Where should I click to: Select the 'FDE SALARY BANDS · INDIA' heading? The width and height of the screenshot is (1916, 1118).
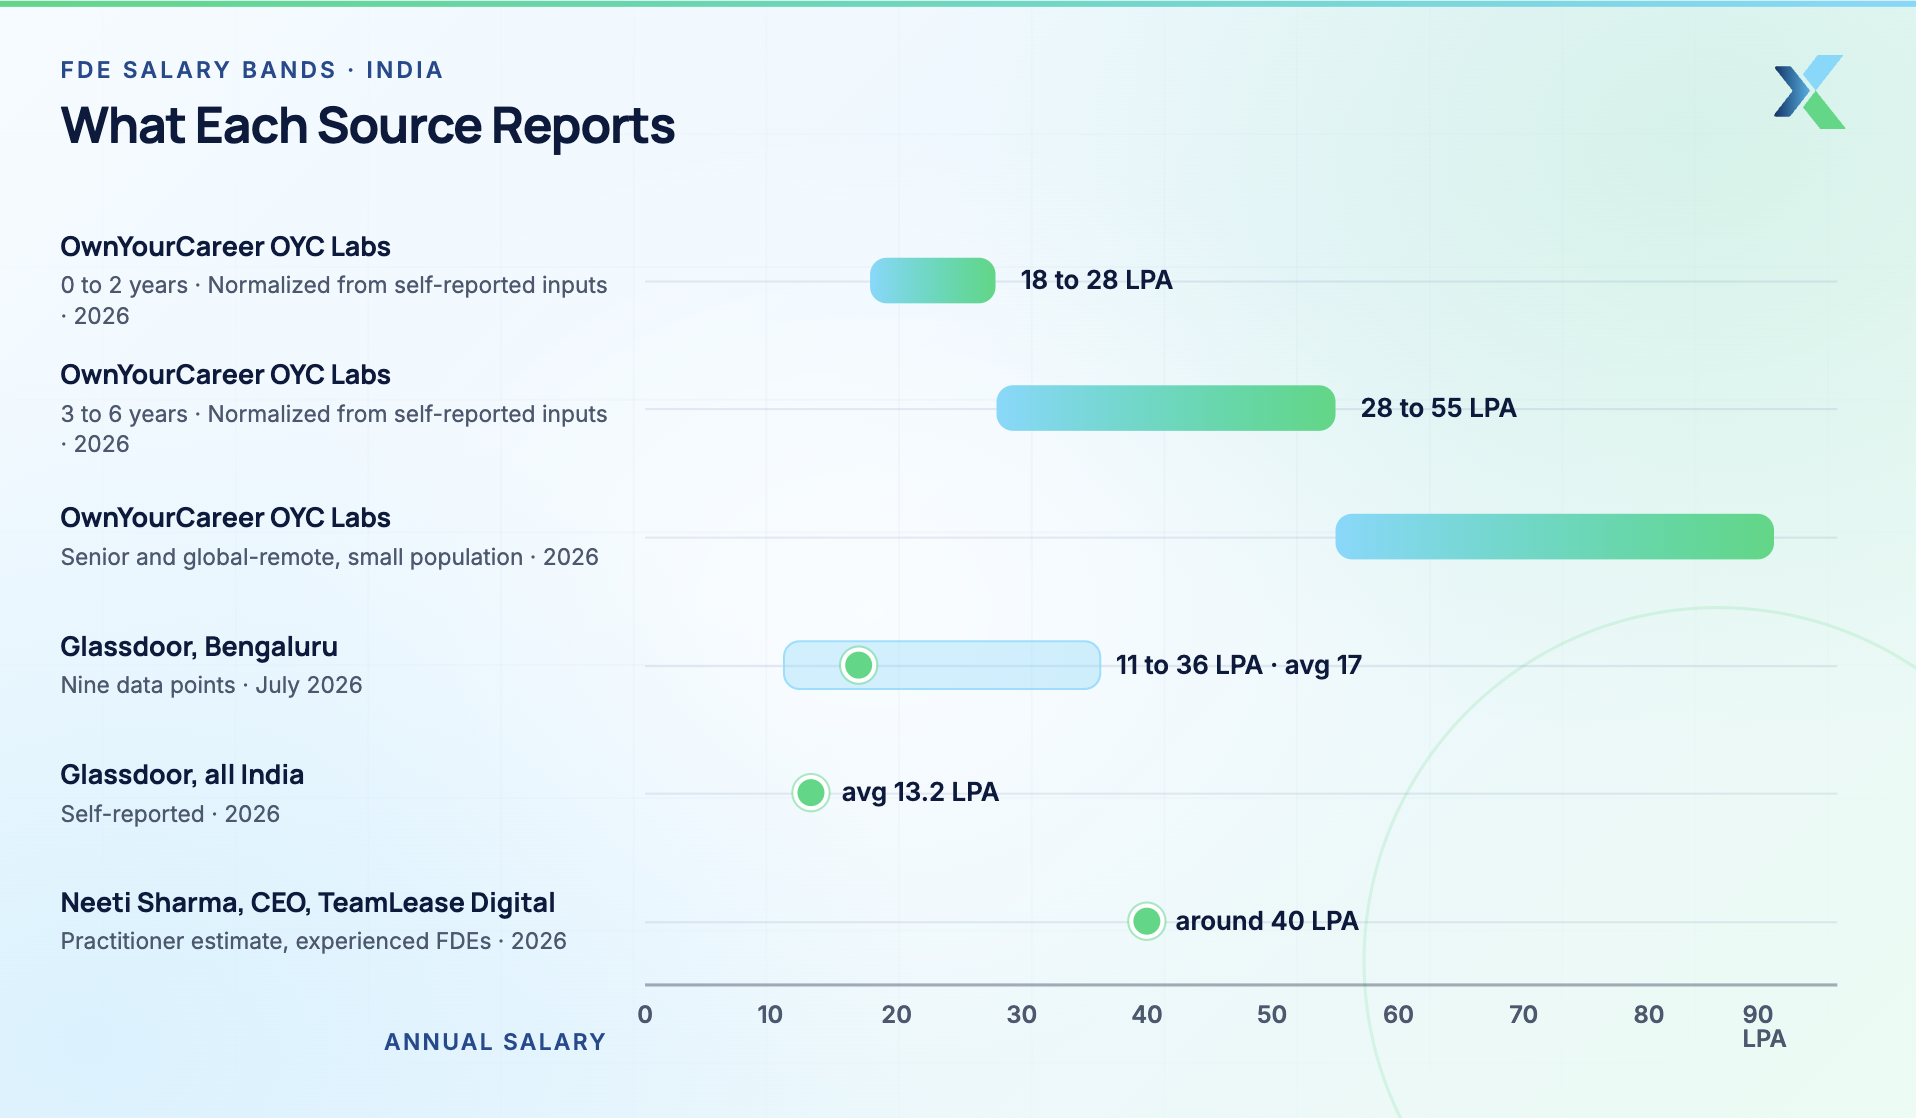coord(252,70)
